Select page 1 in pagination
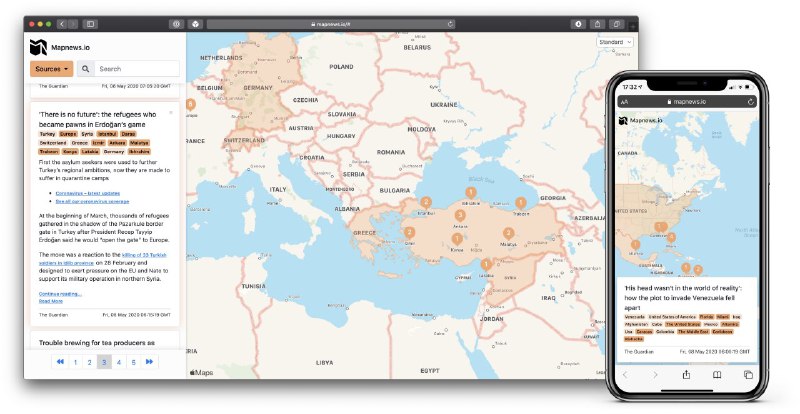The image size is (800, 414). 75,362
